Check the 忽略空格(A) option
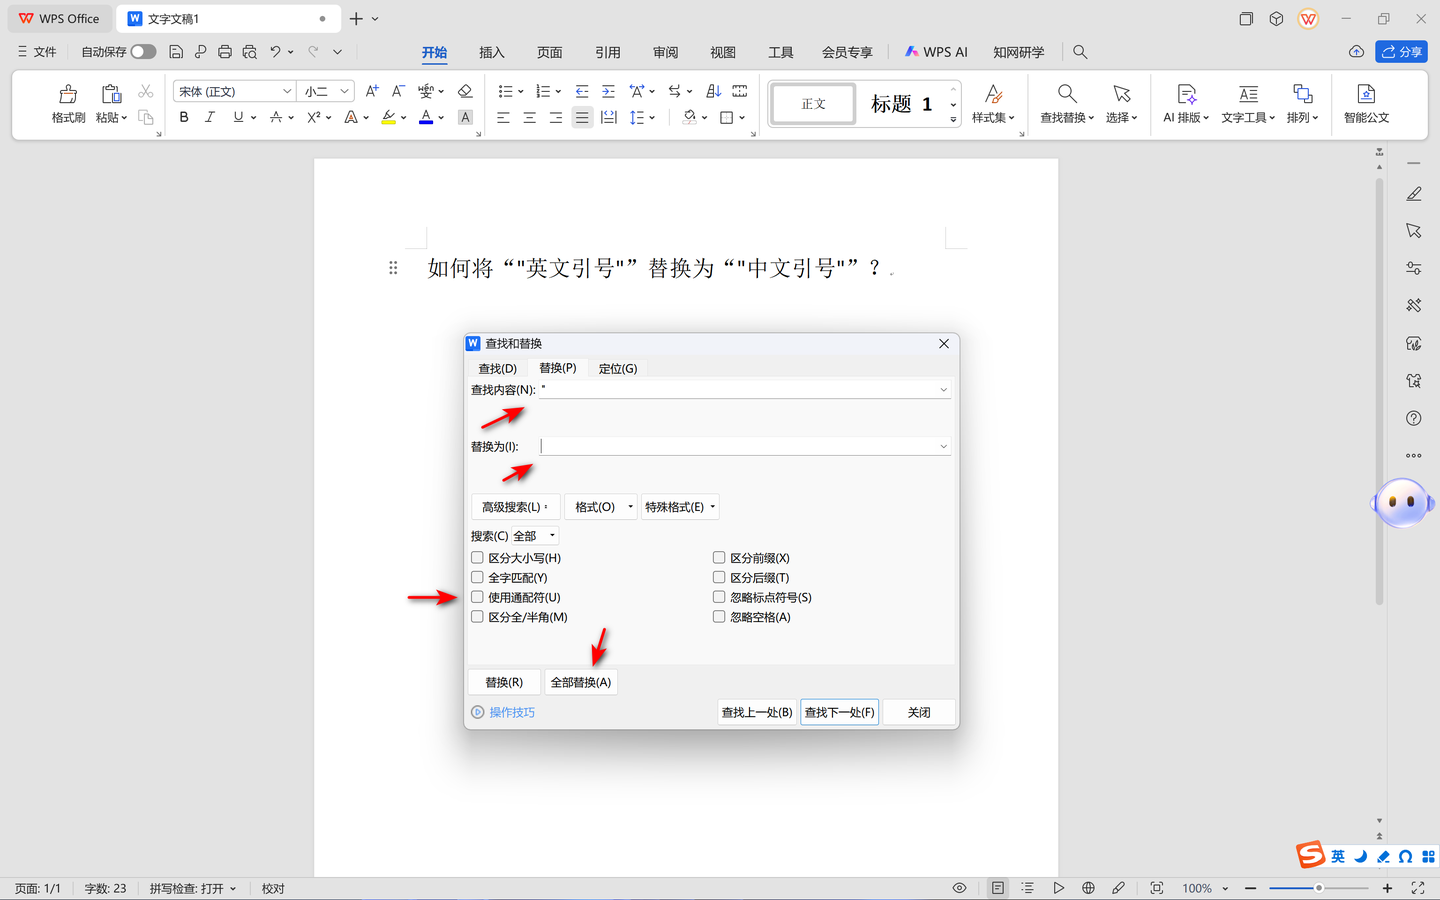Screen dimensions: 1440x900 [x=719, y=617]
